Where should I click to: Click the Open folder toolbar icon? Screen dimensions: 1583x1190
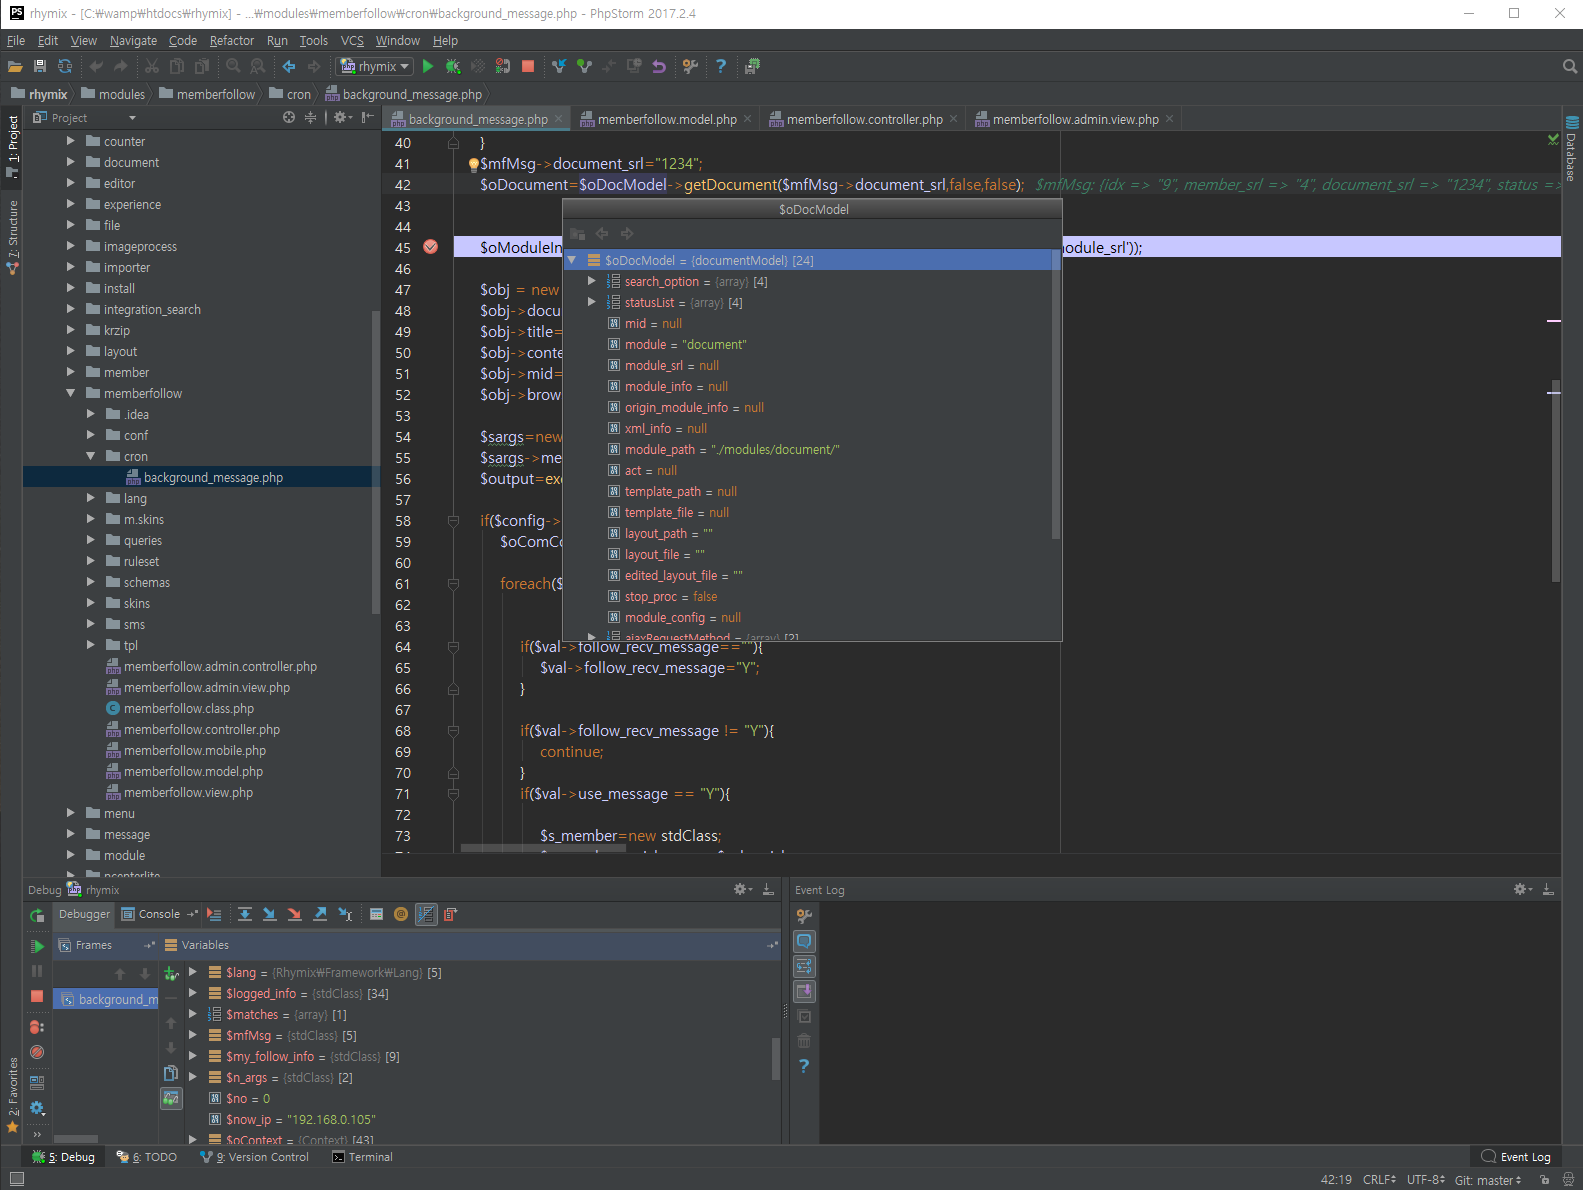tap(15, 66)
